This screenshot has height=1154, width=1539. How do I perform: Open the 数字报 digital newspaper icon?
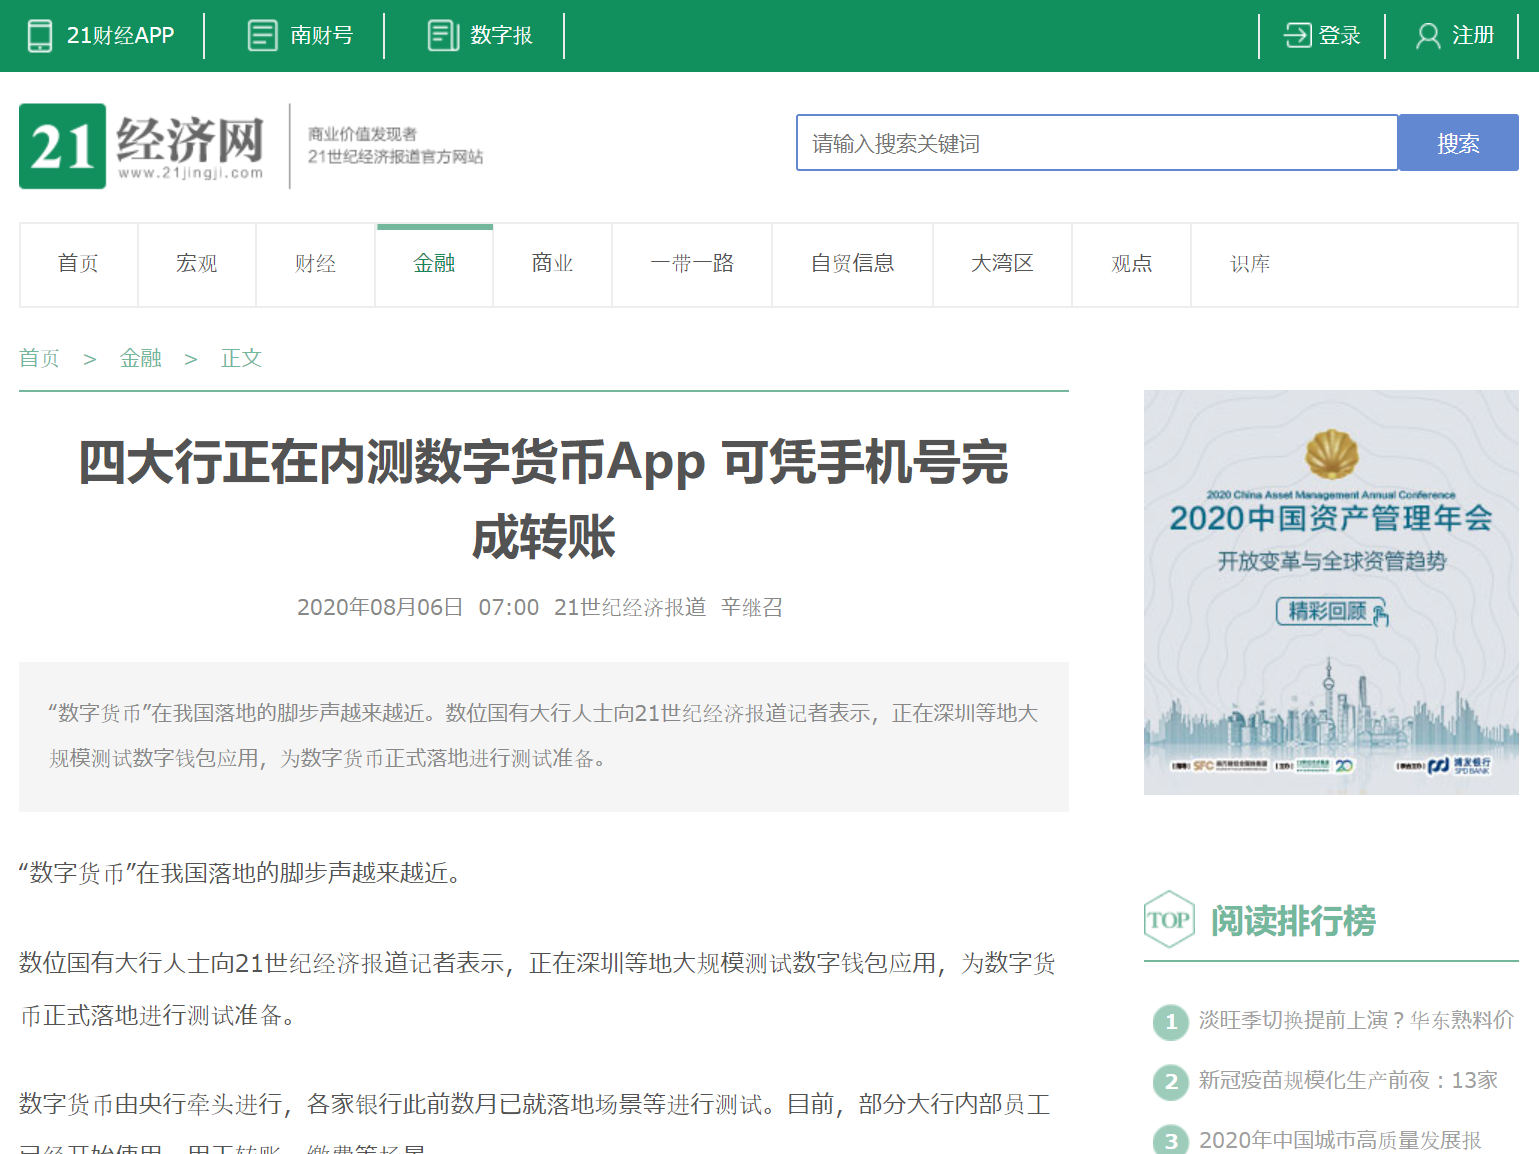pyautogui.click(x=441, y=34)
